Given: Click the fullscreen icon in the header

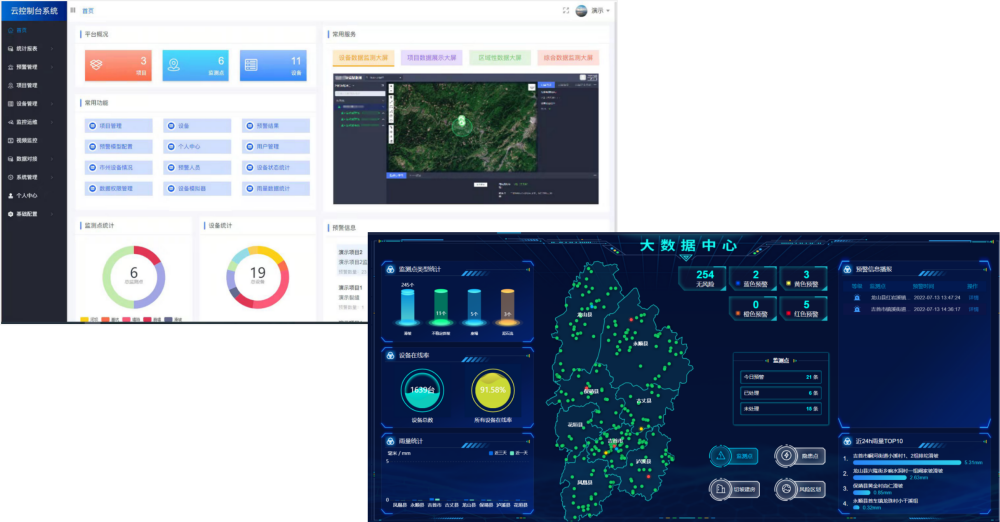Looking at the screenshot, I should click(566, 11).
